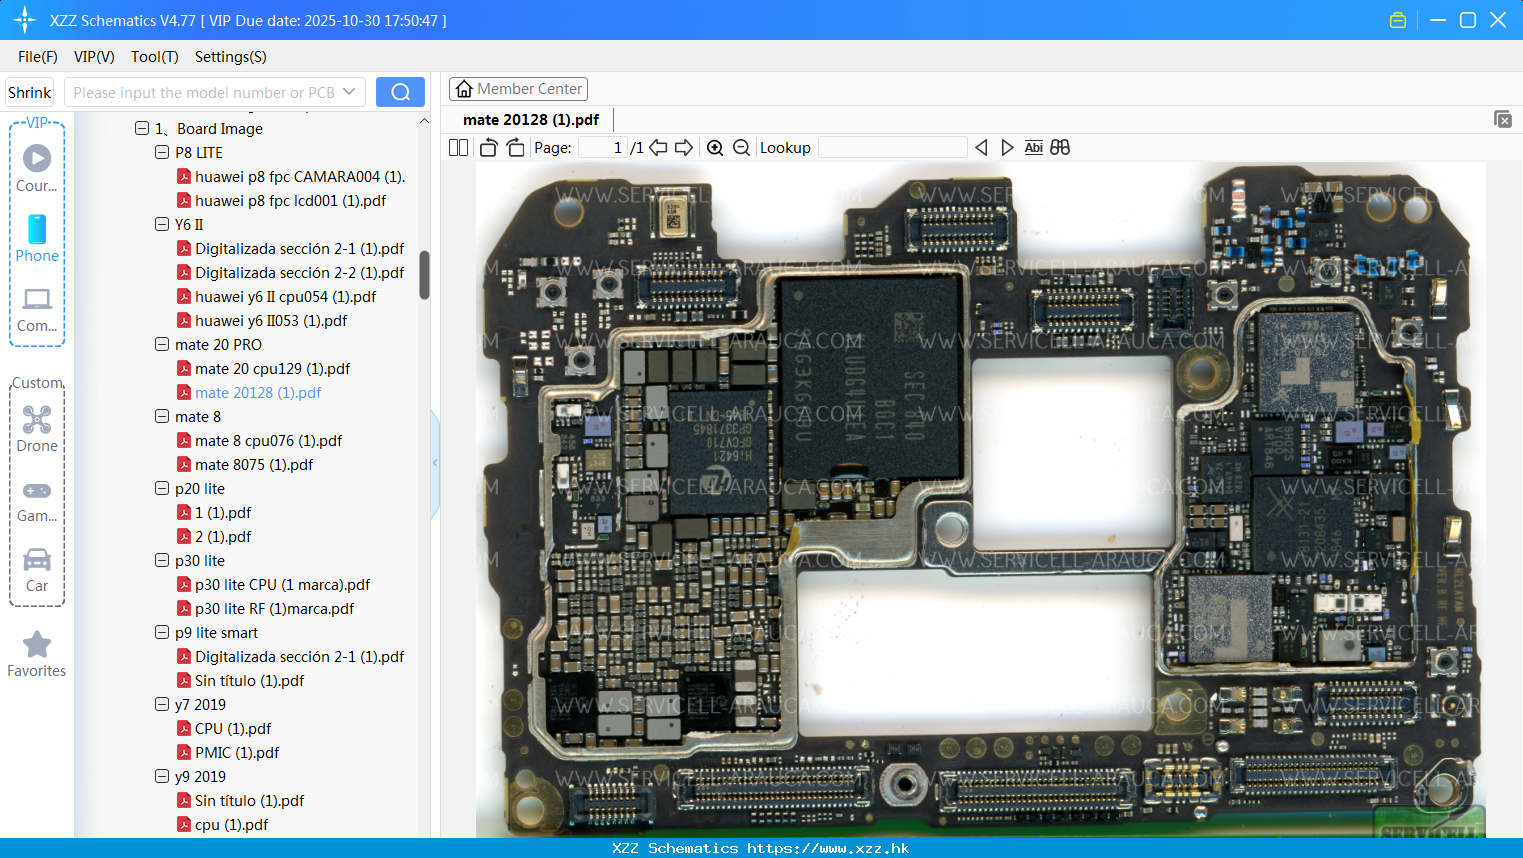Open the File(F) menu
The width and height of the screenshot is (1523, 858).
click(38, 57)
